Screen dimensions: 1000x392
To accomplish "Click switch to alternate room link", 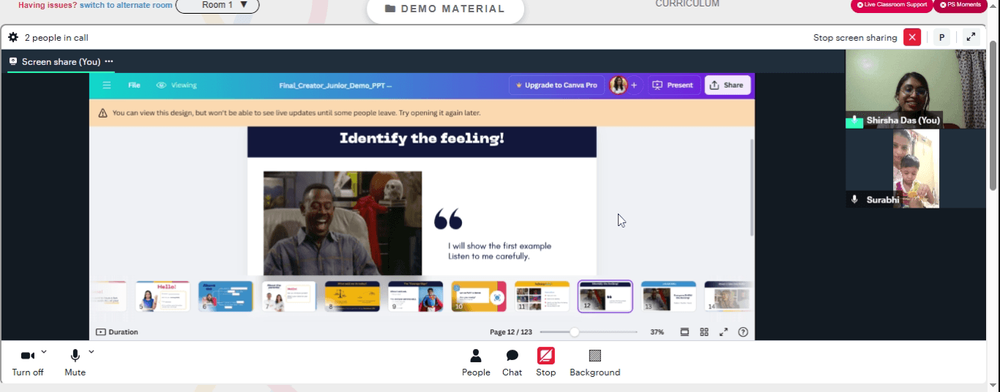I will (126, 5).
